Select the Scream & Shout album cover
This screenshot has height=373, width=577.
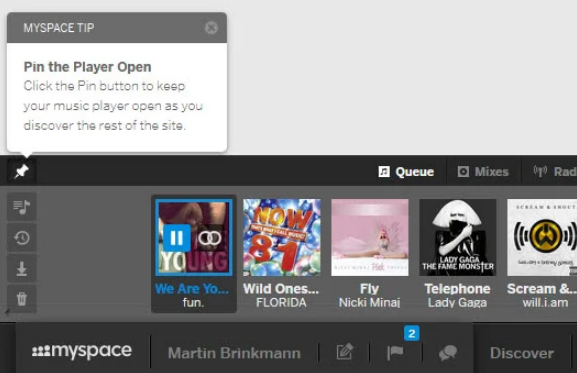coord(542,237)
